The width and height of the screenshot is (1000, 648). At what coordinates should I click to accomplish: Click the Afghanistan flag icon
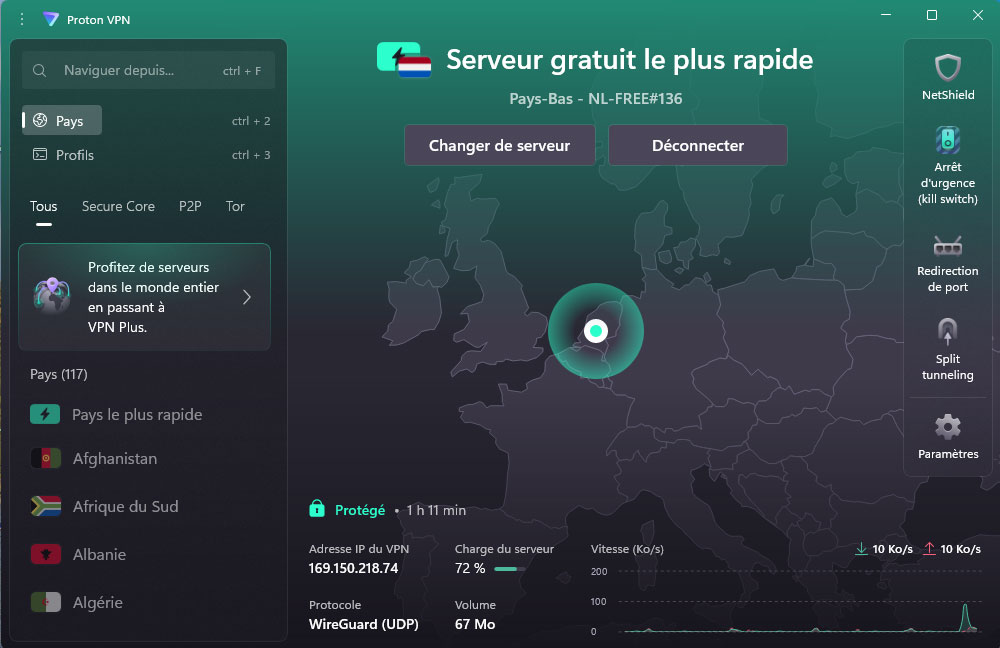tap(45, 458)
